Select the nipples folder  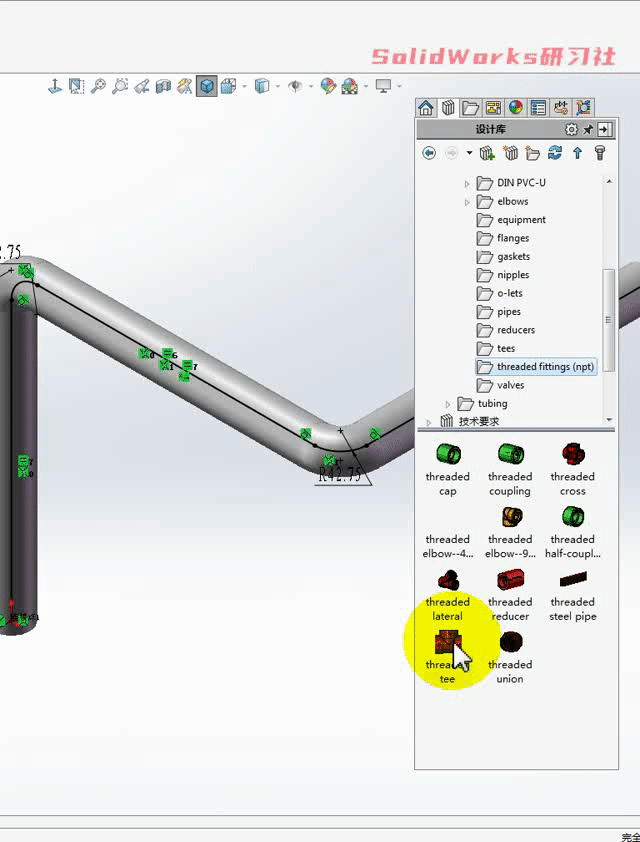click(x=503, y=275)
